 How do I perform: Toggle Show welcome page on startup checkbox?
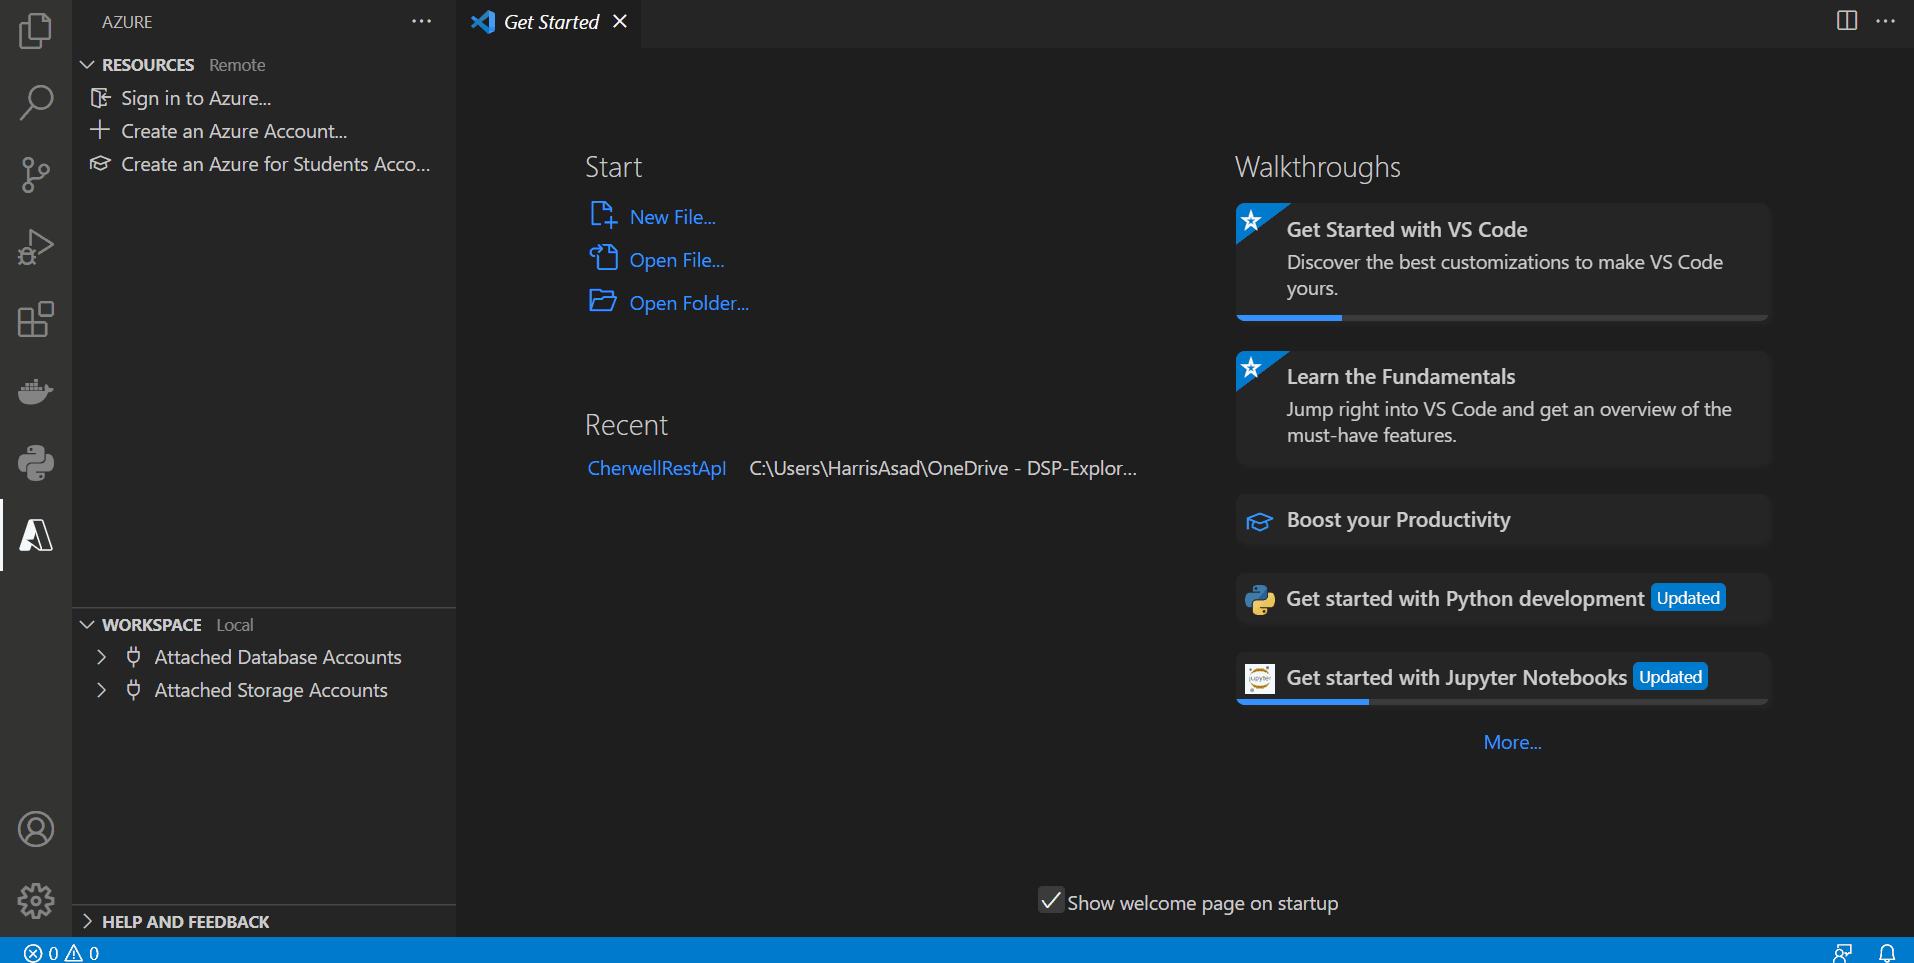coord(1051,901)
